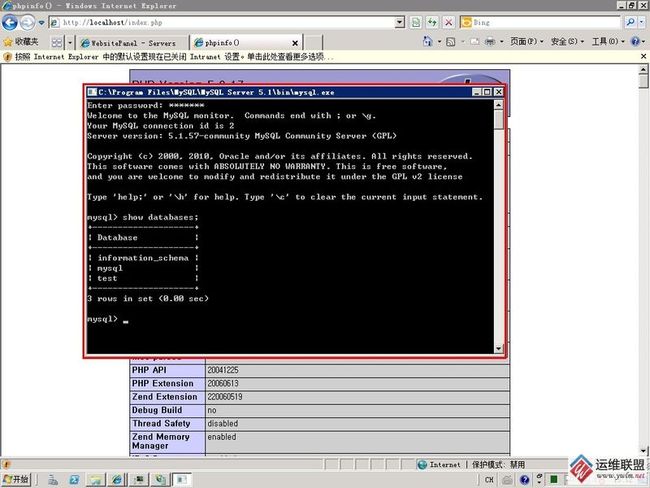650x488 pixels.
Task: Minimize the mysql.exe console window
Action: coord(476,92)
